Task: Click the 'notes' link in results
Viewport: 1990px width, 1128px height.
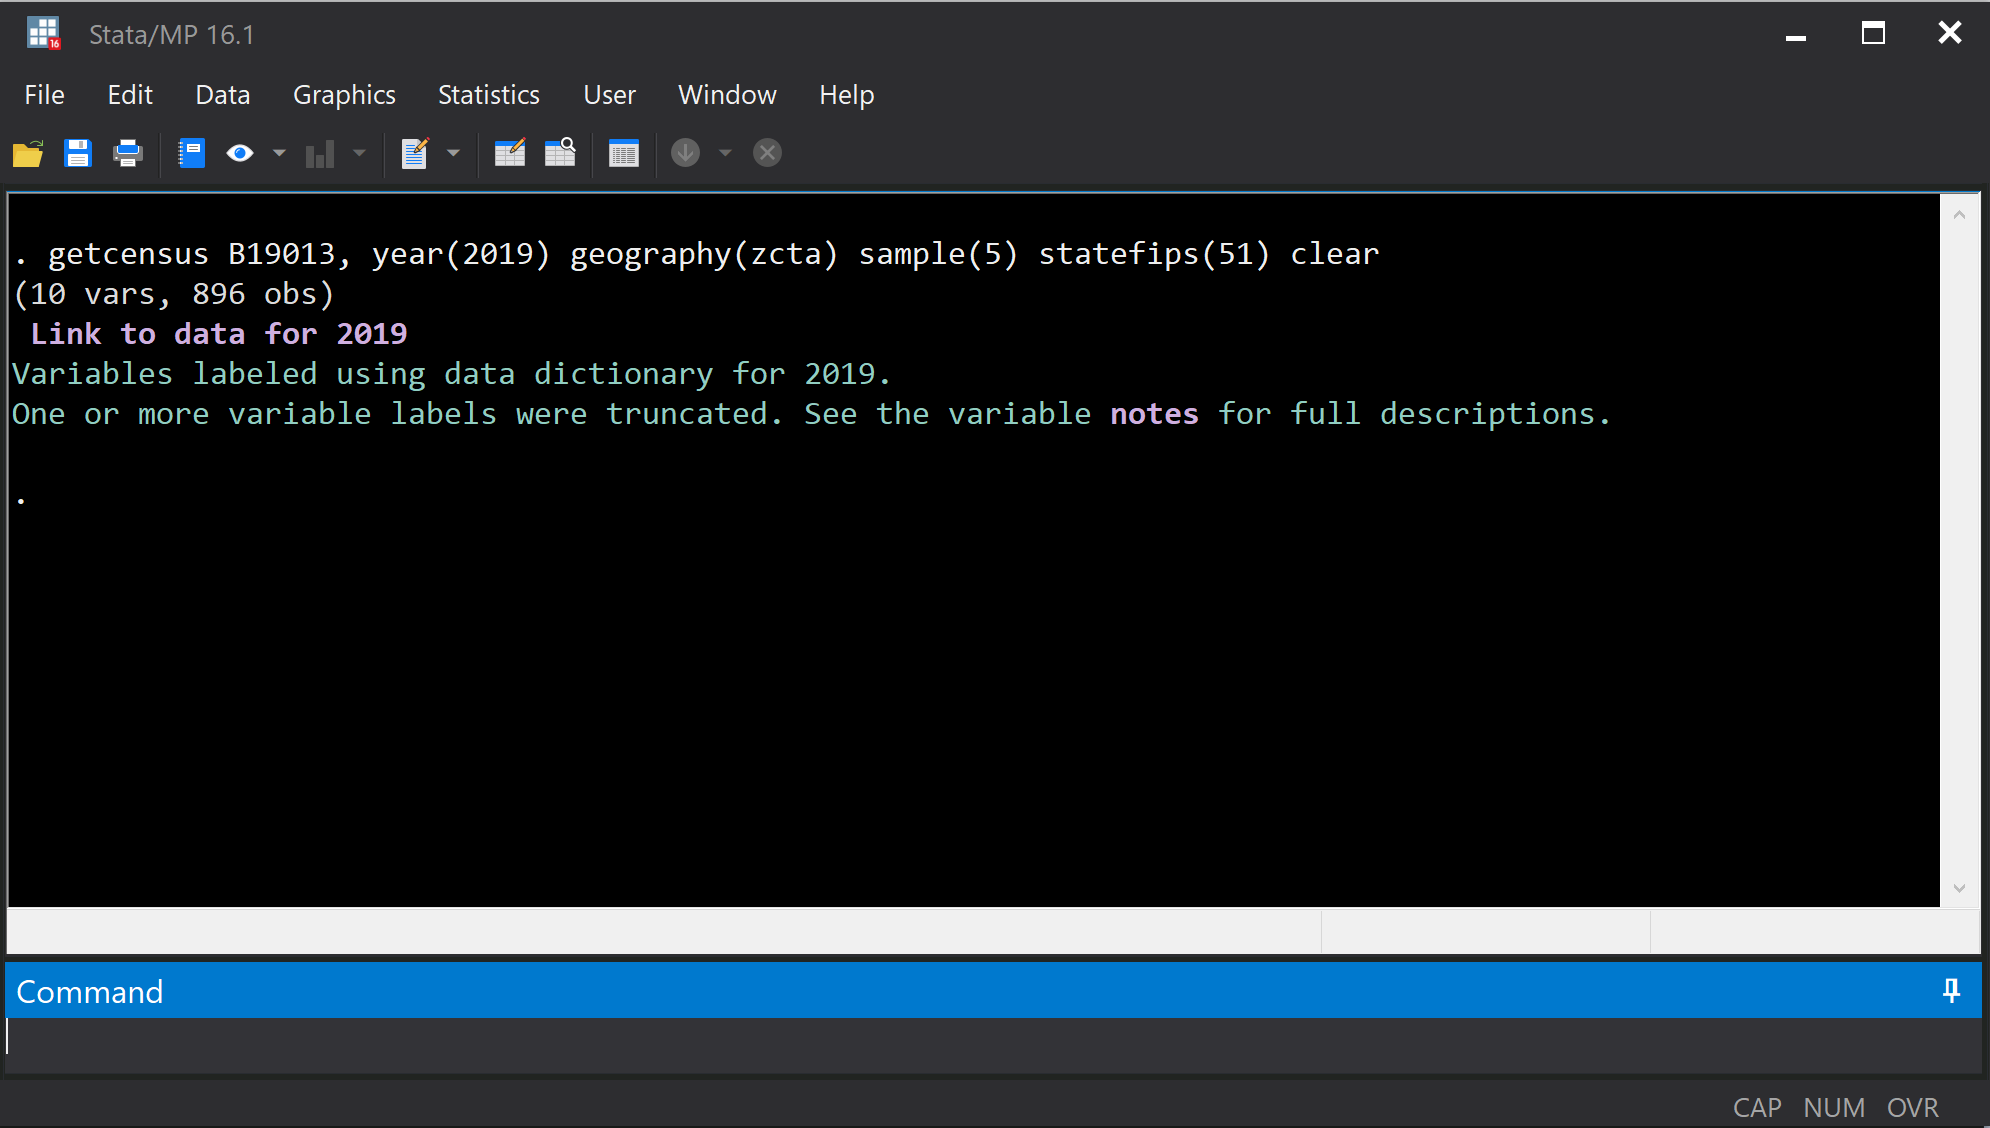Action: 1154,414
